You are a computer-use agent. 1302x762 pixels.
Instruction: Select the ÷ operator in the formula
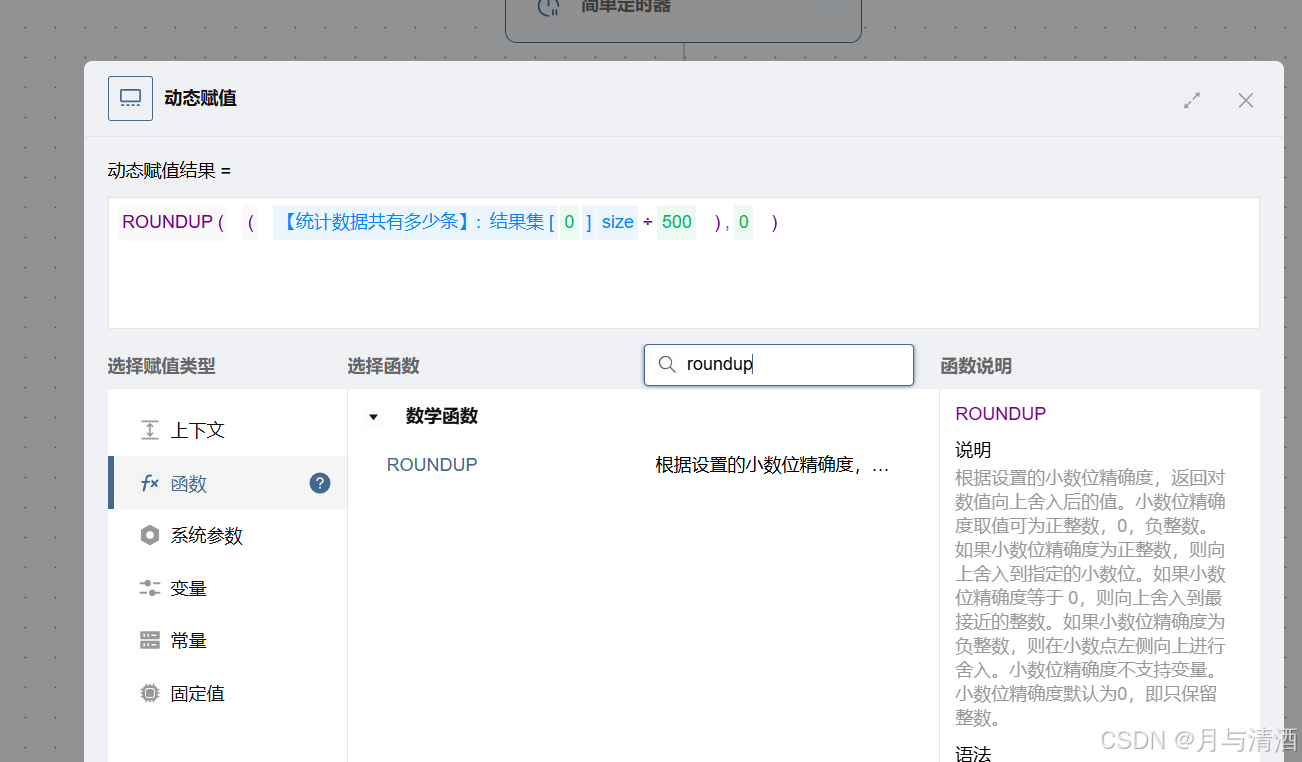647,222
